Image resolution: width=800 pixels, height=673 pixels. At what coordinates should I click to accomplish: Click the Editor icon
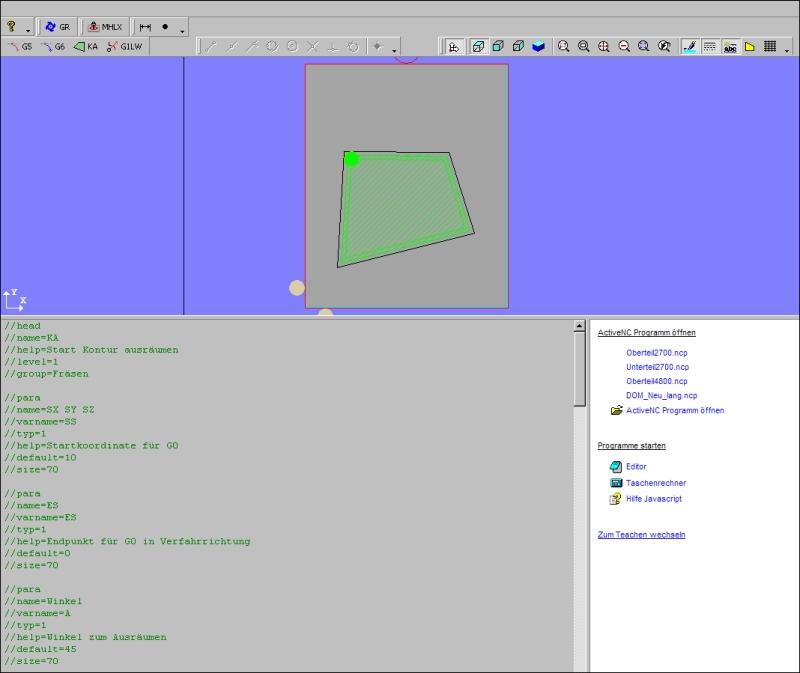(616, 466)
